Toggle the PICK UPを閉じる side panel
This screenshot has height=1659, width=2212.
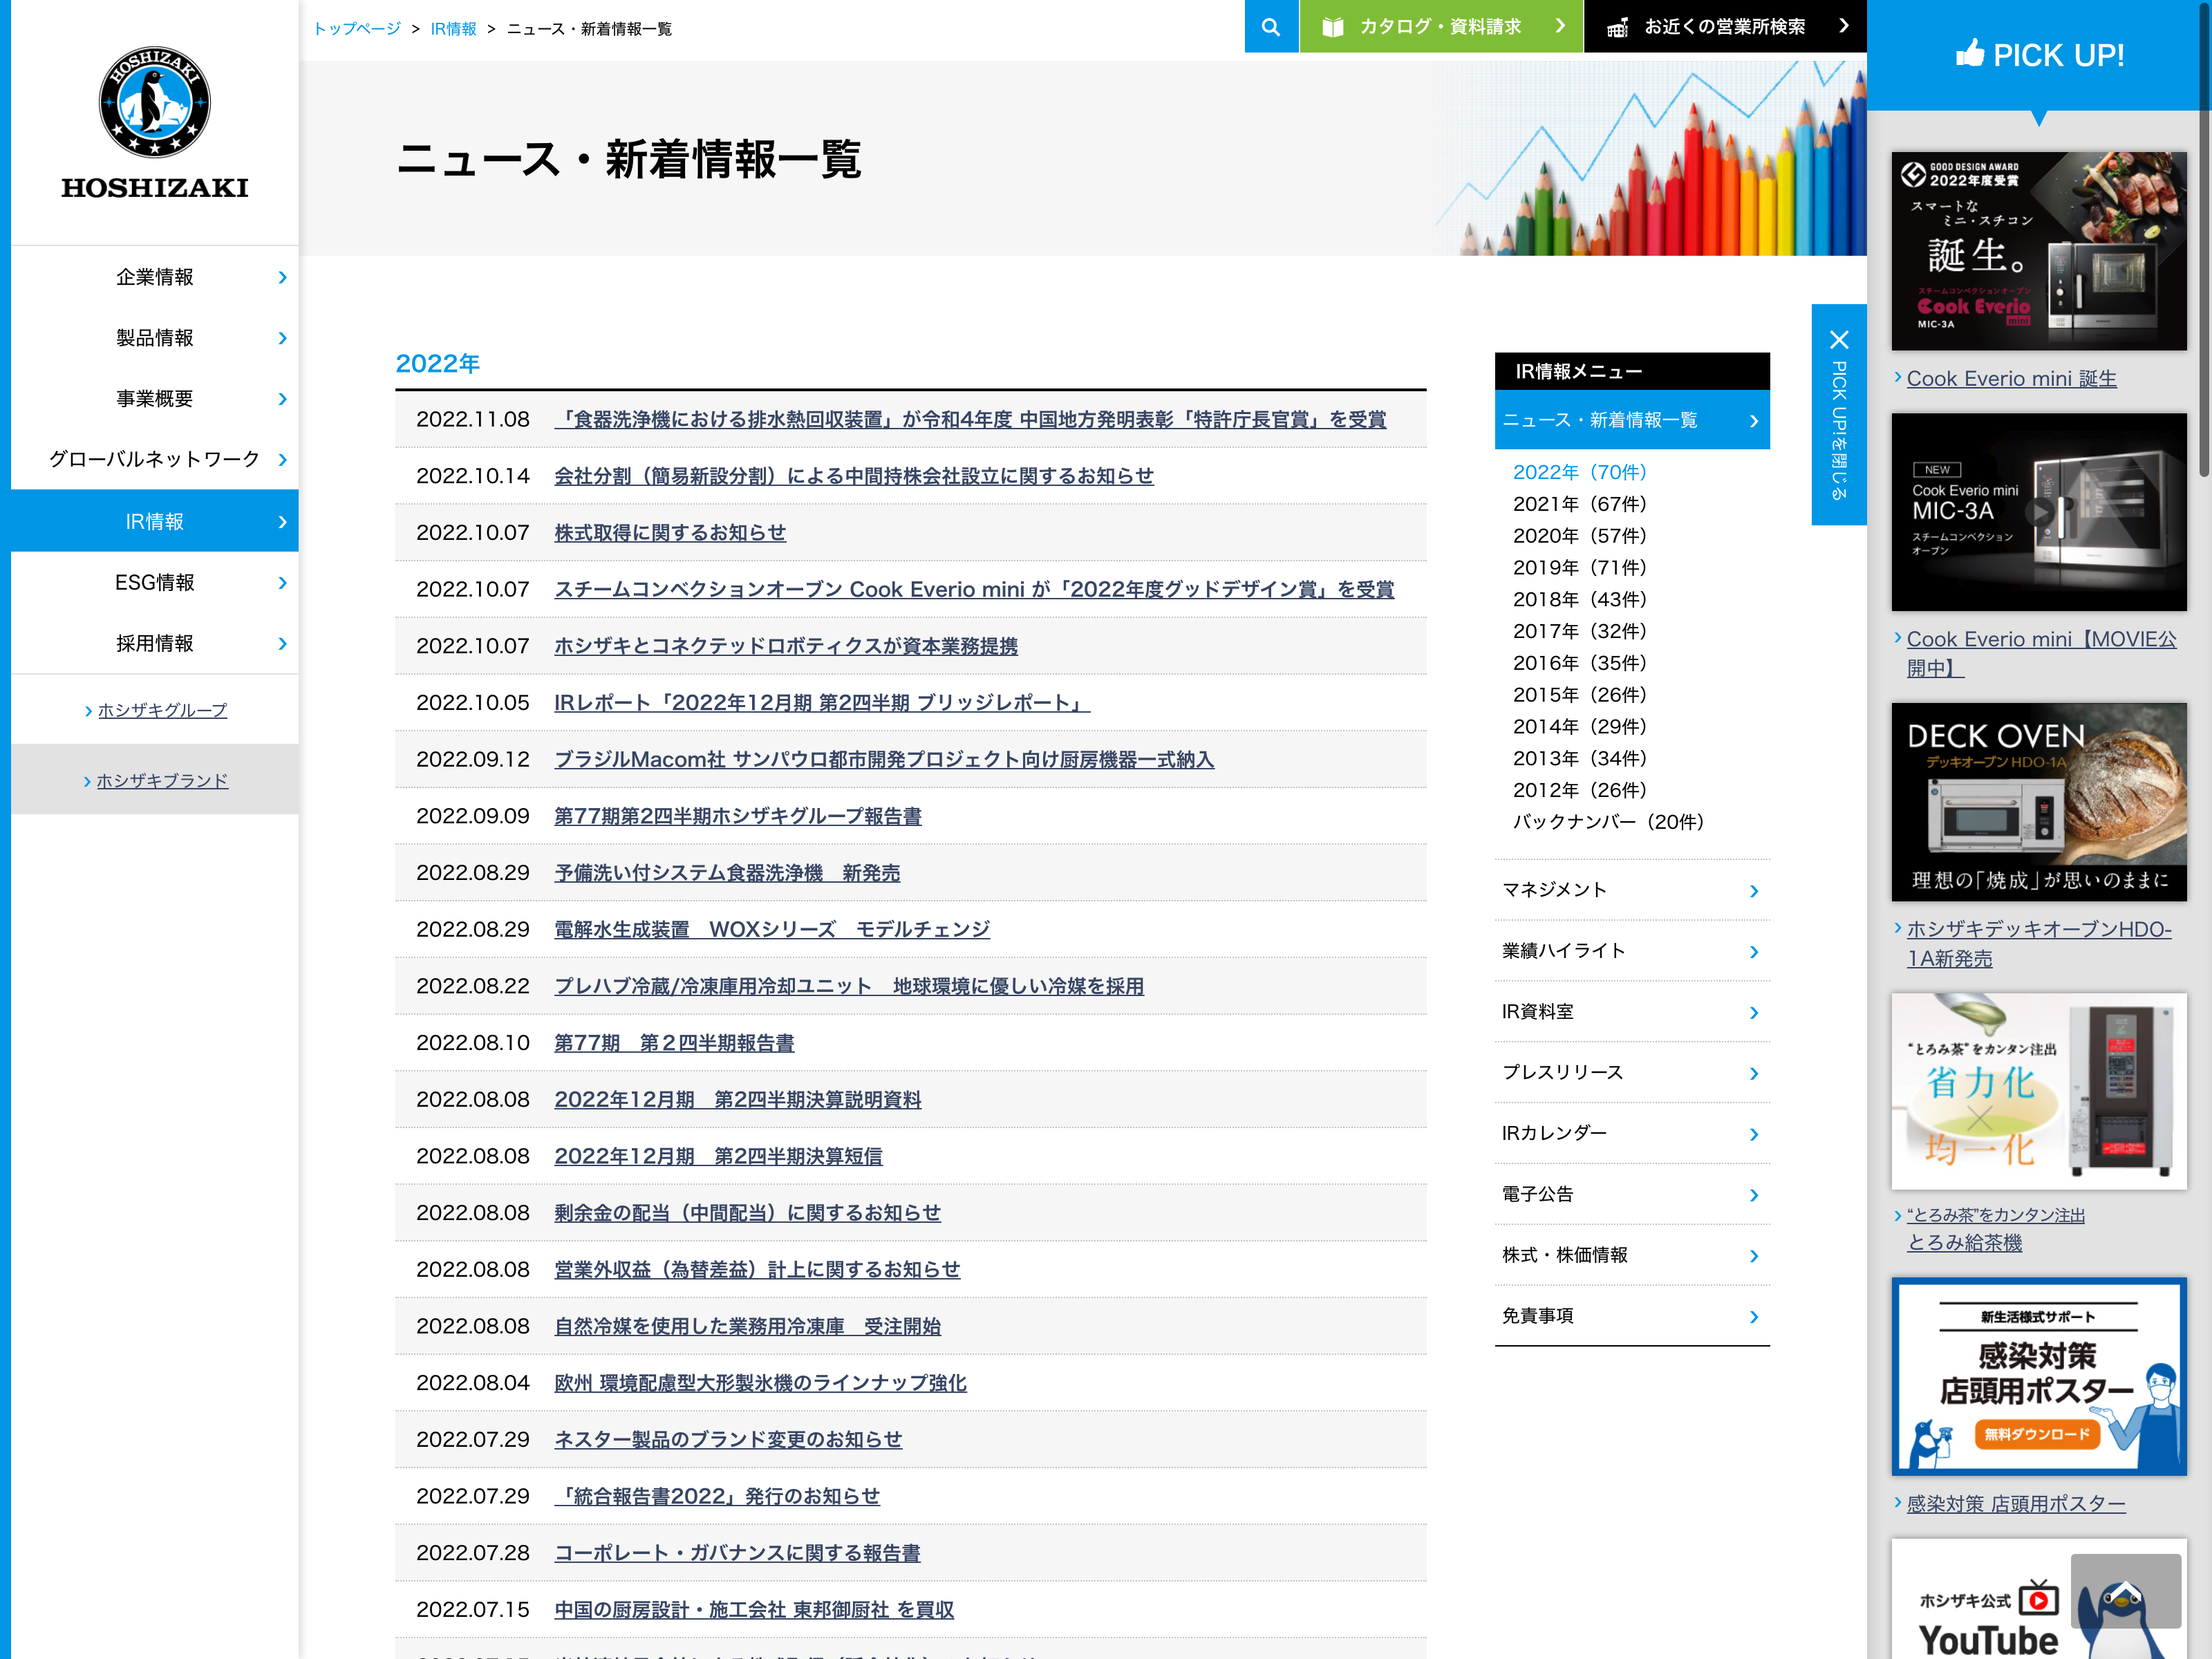[1838, 430]
